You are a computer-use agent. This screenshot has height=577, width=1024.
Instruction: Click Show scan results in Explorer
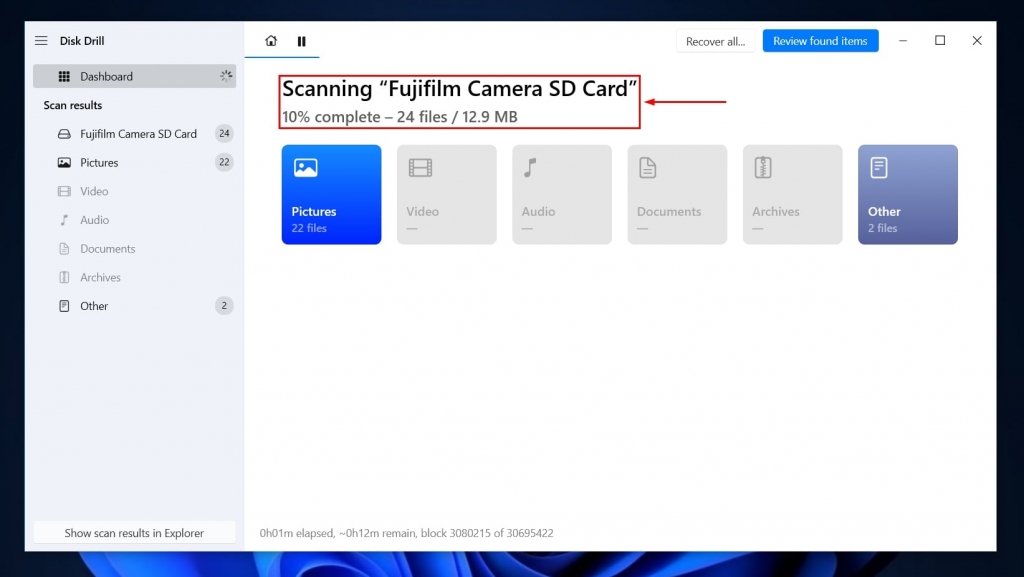134,532
